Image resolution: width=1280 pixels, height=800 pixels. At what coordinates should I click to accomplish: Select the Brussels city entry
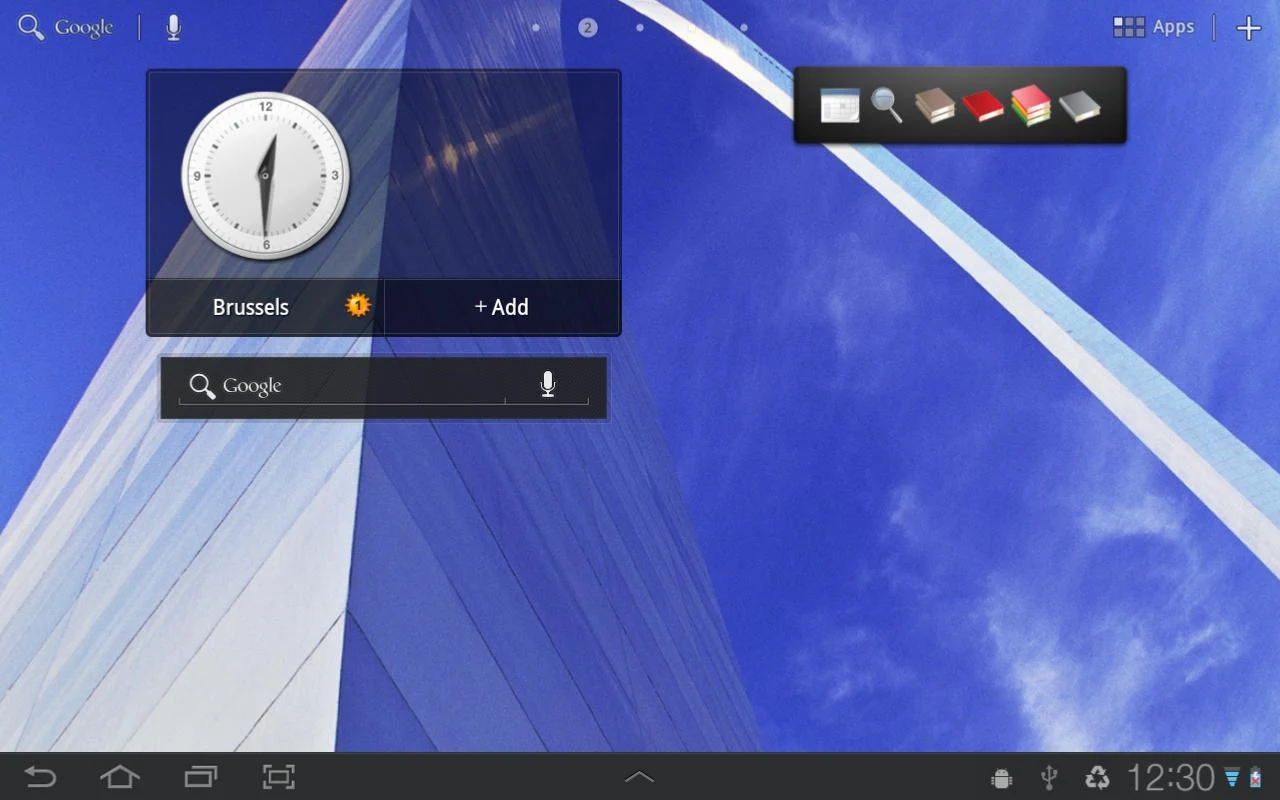pos(251,307)
